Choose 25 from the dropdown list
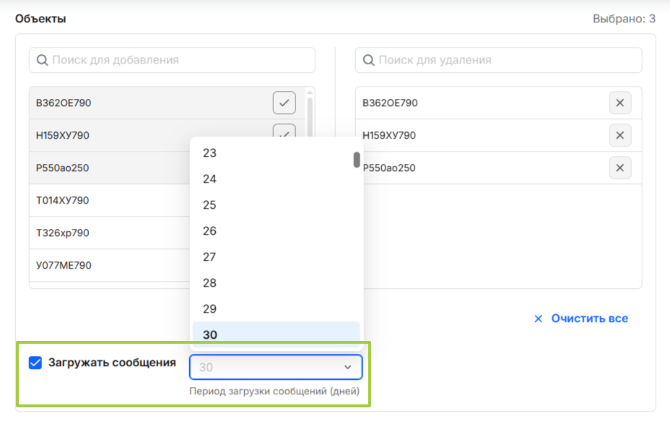Viewport: 670px width, 429px height. (x=210, y=205)
